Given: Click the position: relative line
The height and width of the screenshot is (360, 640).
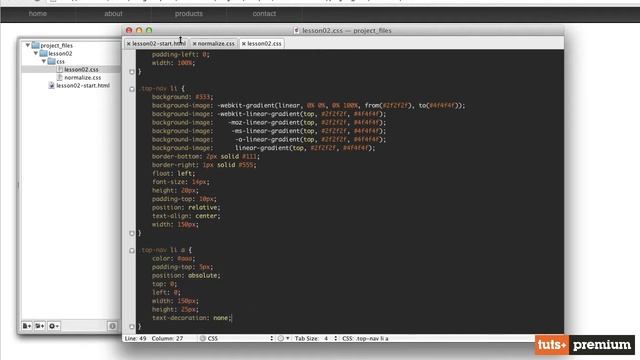Looking at the screenshot, I should (x=186, y=207).
